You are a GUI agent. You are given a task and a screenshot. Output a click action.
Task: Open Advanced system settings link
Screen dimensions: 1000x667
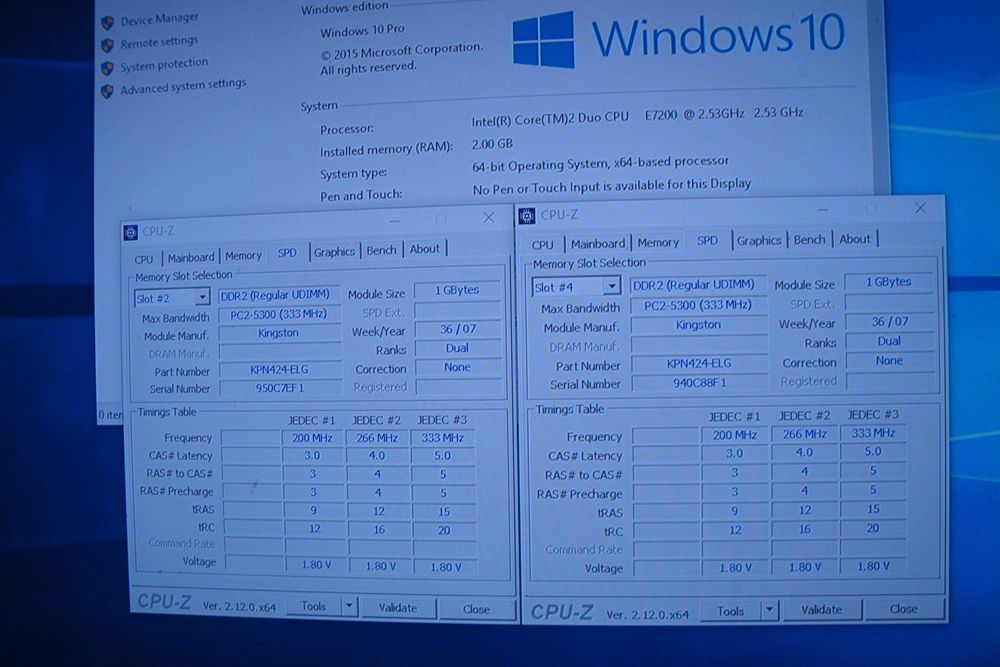coord(183,85)
